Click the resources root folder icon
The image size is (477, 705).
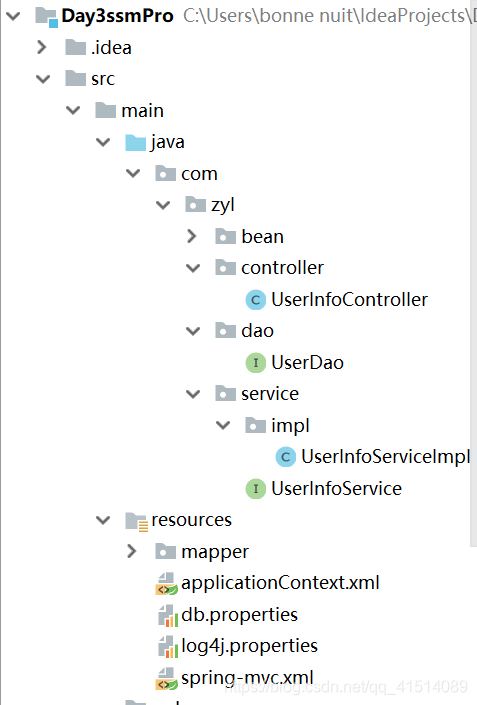pos(137,522)
